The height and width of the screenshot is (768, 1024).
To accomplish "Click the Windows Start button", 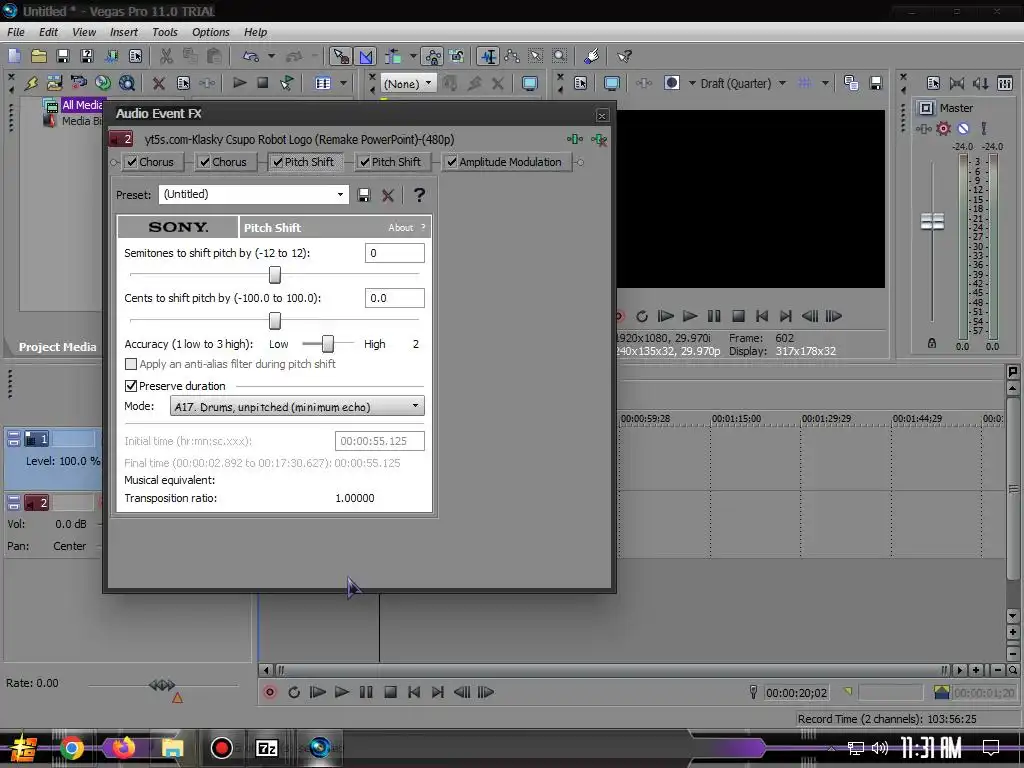I will click(x=23, y=748).
